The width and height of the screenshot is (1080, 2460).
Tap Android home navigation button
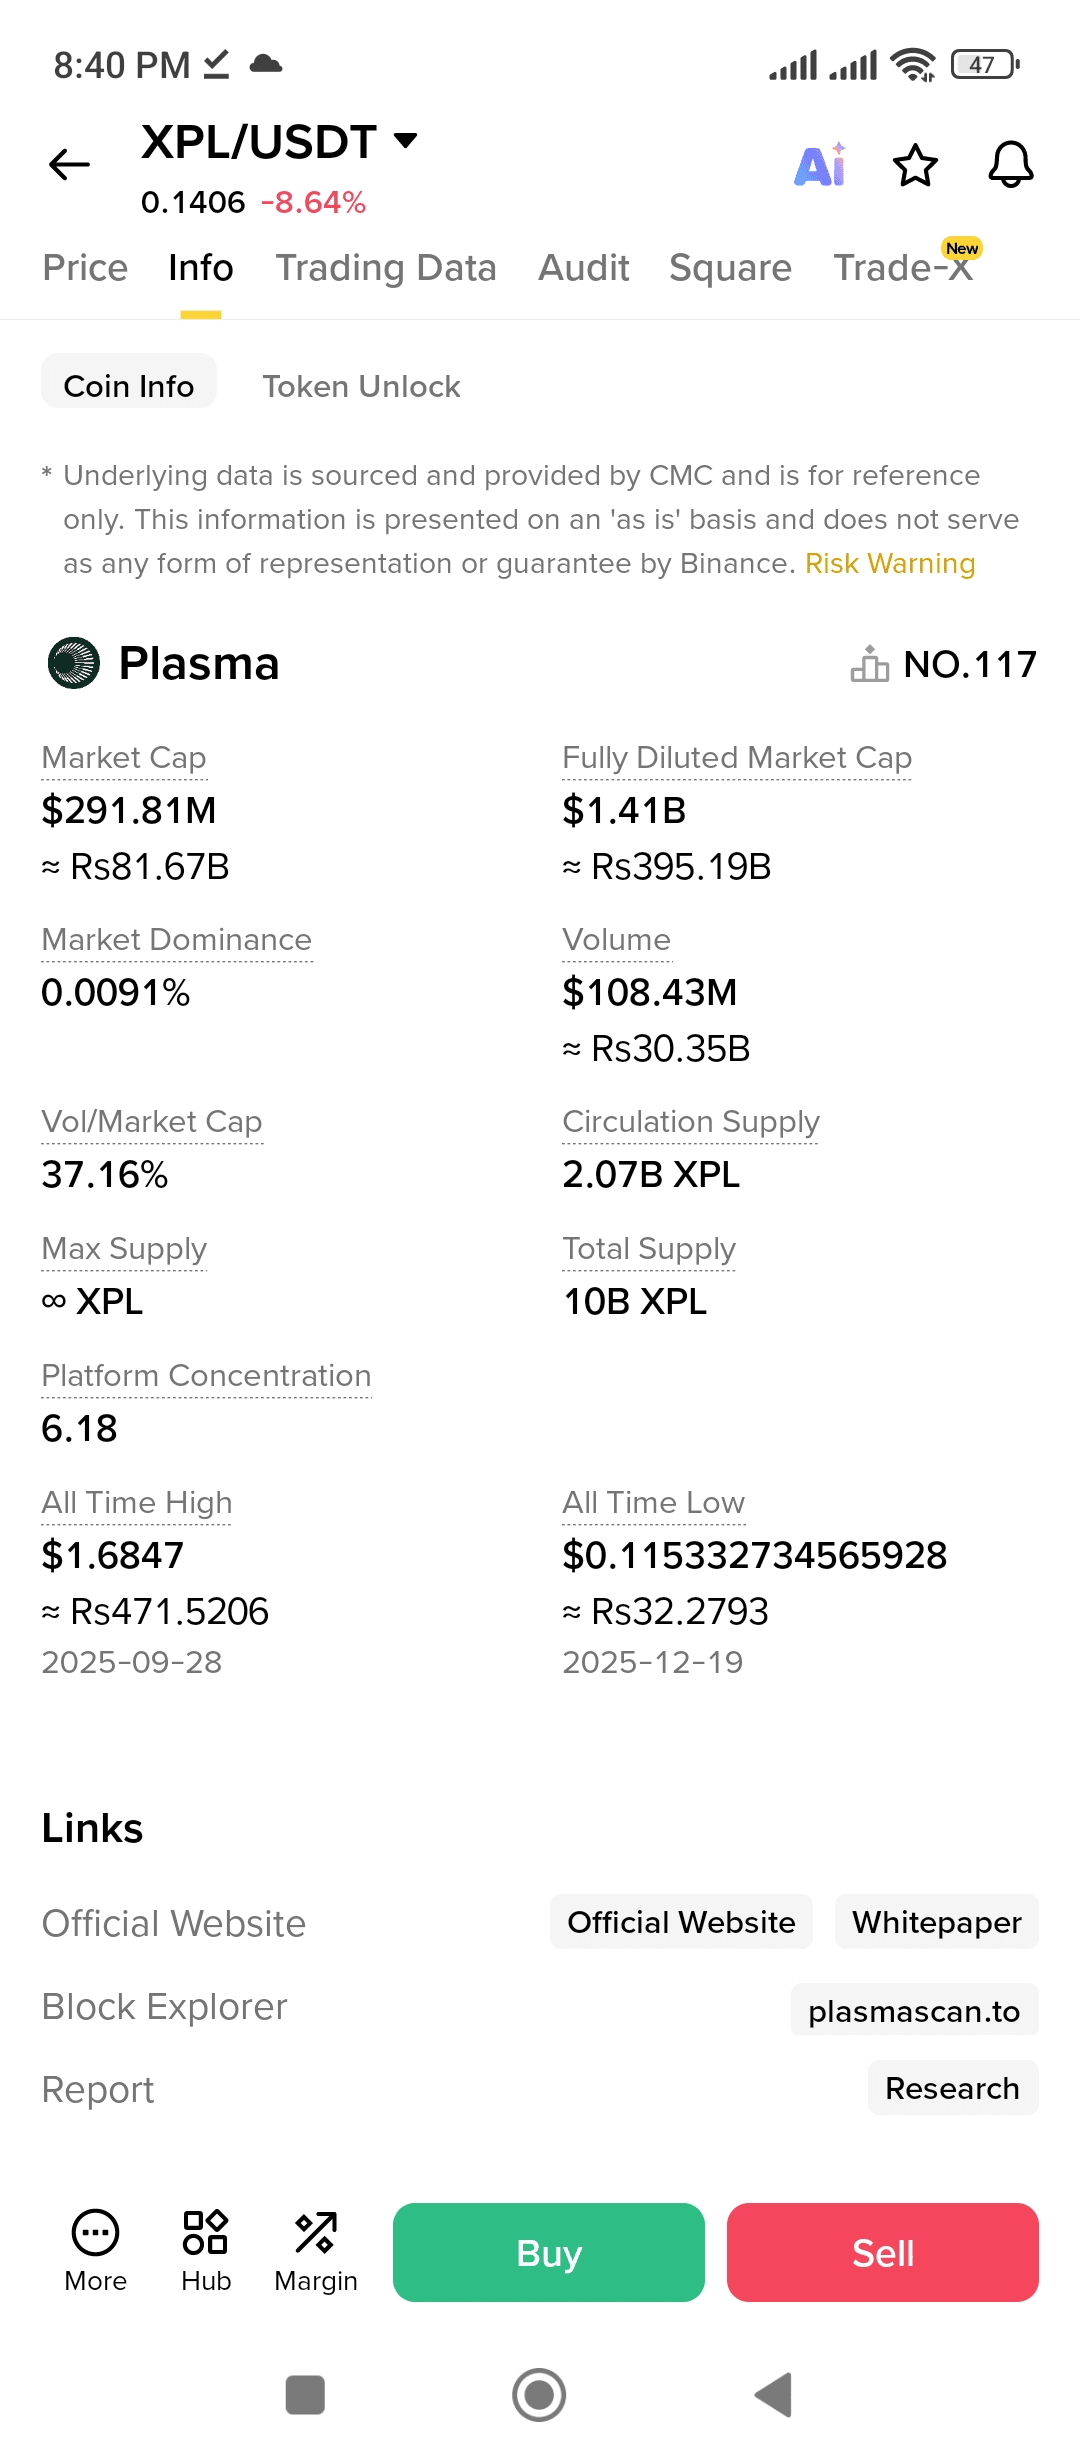[539, 2395]
